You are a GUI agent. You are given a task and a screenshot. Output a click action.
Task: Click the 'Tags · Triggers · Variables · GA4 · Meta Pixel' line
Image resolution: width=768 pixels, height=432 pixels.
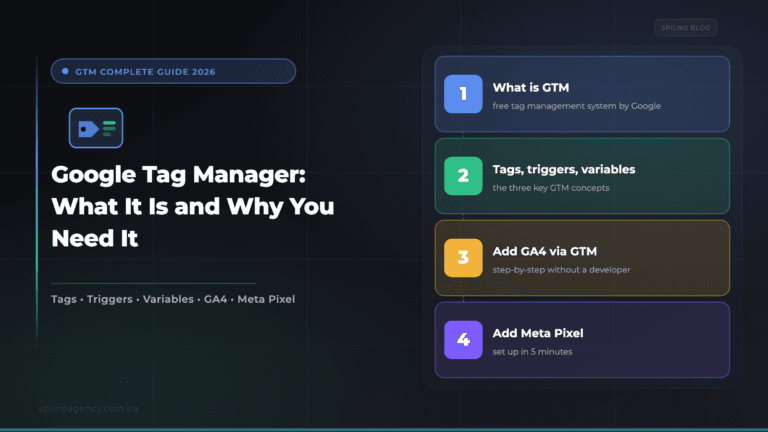(x=173, y=299)
